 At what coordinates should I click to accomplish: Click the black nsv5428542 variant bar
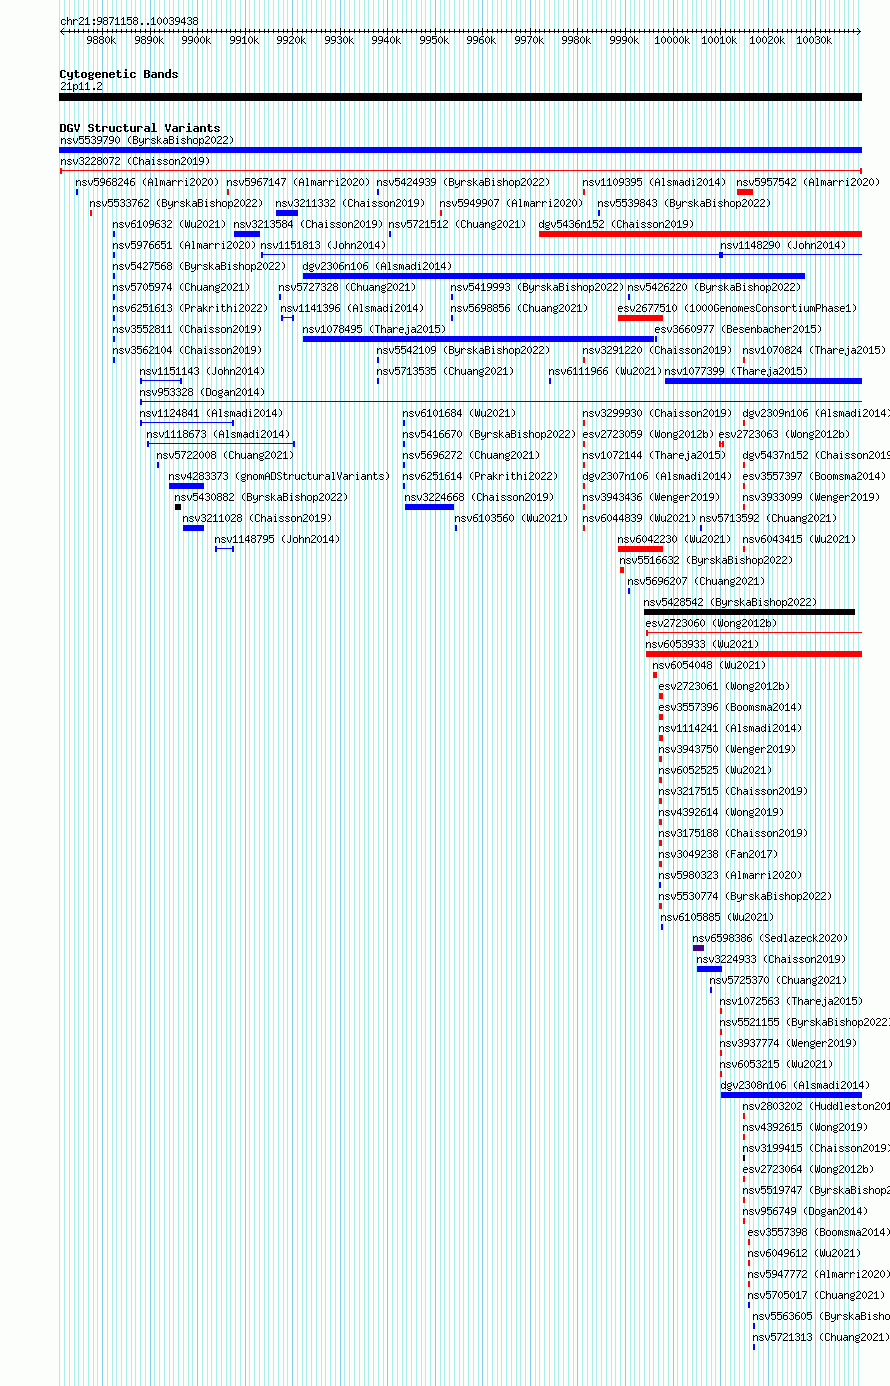(750, 612)
